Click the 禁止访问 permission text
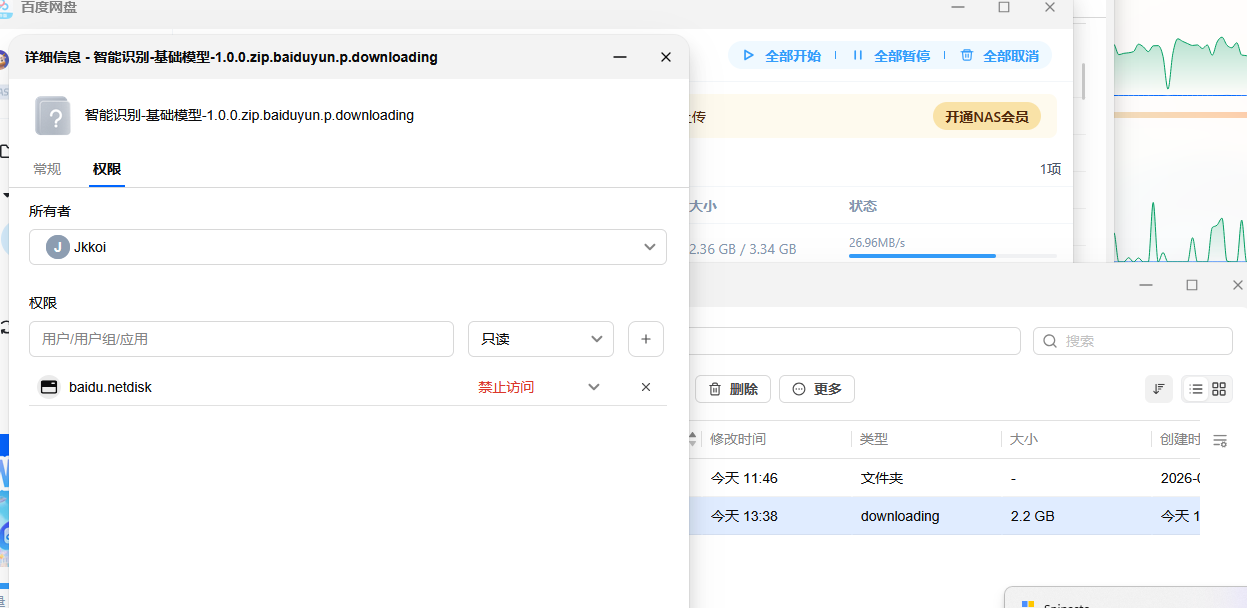 [506, 387]
